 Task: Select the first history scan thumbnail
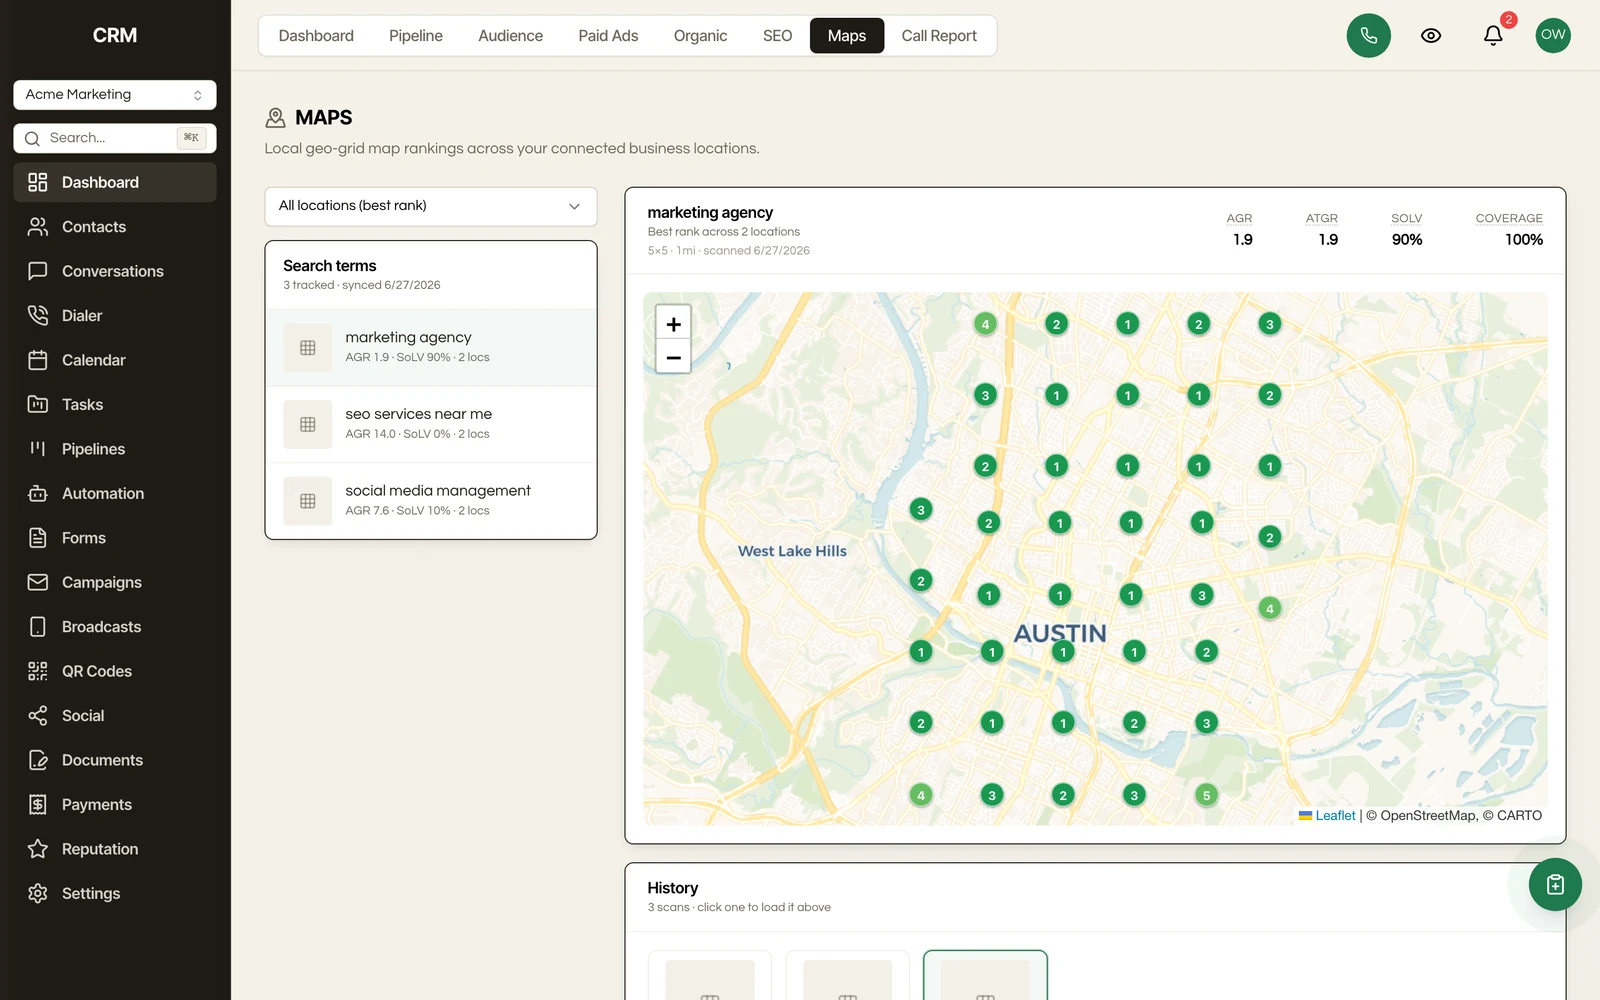(710, 976)
